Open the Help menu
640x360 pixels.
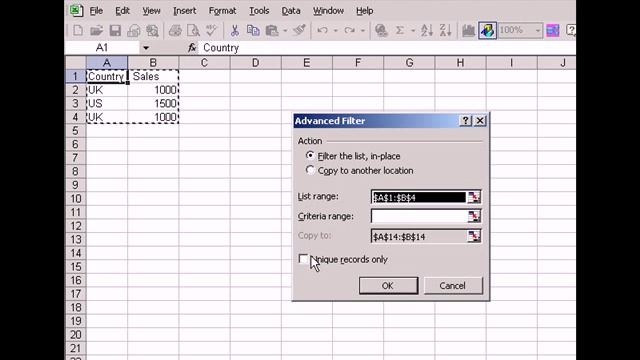click(364, 11)
